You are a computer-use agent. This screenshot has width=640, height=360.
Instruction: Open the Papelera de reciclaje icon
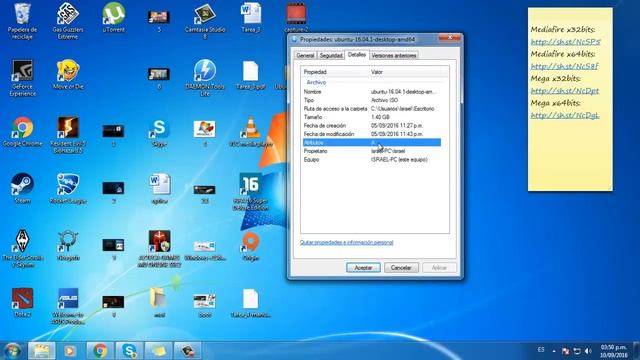22,20
